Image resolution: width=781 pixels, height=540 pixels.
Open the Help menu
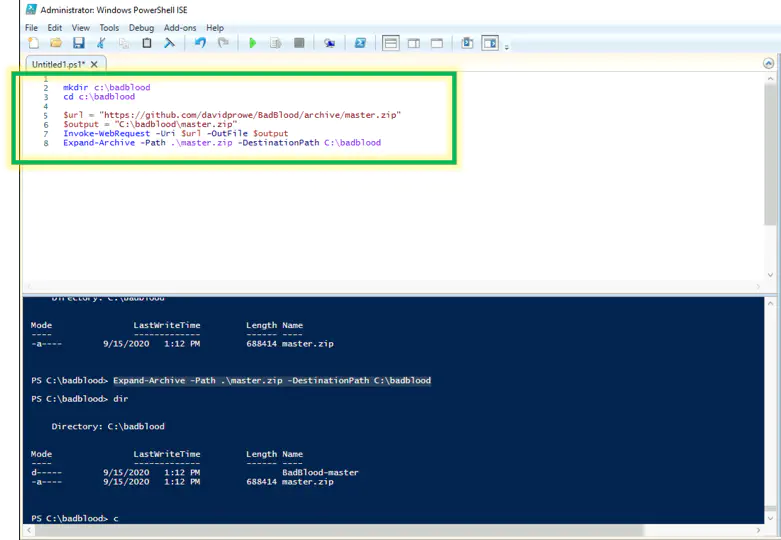(215, 28)
